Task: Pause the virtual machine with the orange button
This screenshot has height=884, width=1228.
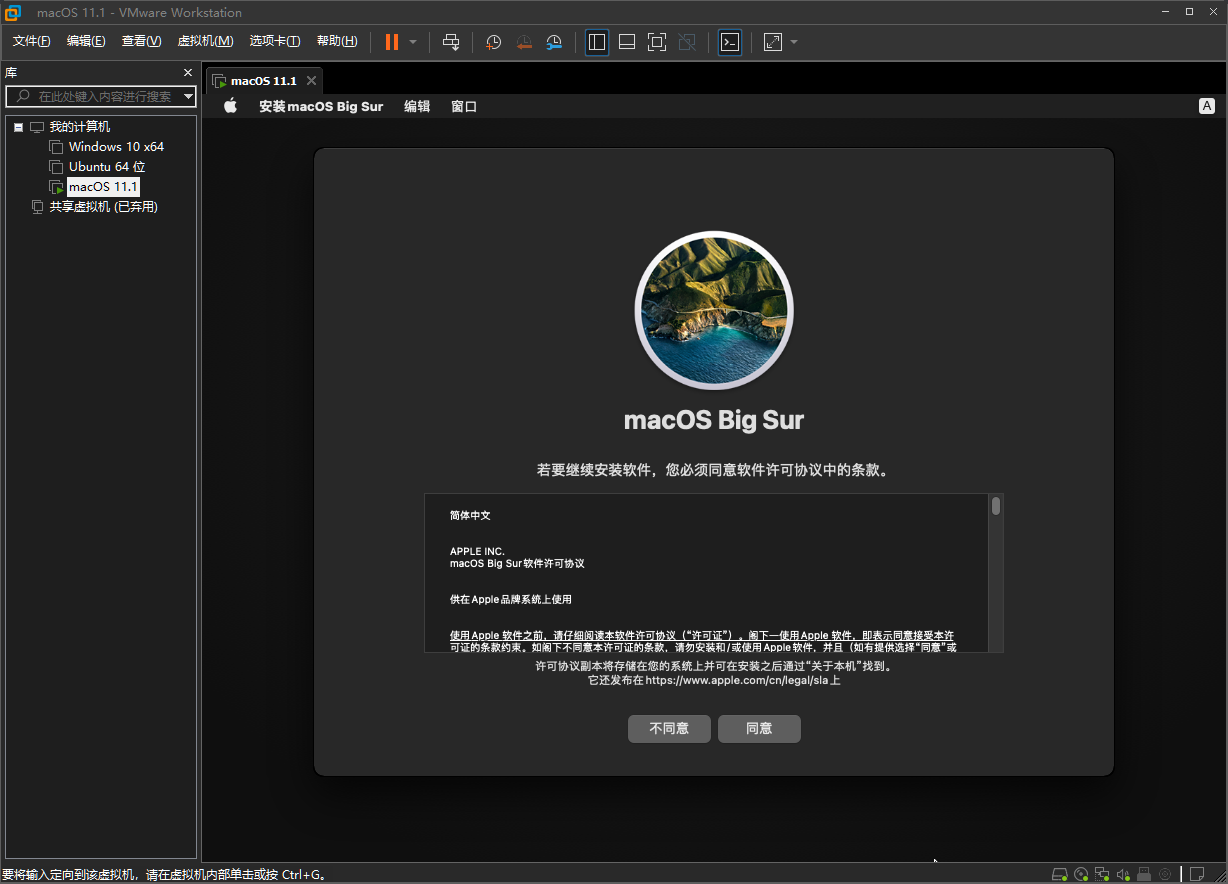Action: coord(392,42)
